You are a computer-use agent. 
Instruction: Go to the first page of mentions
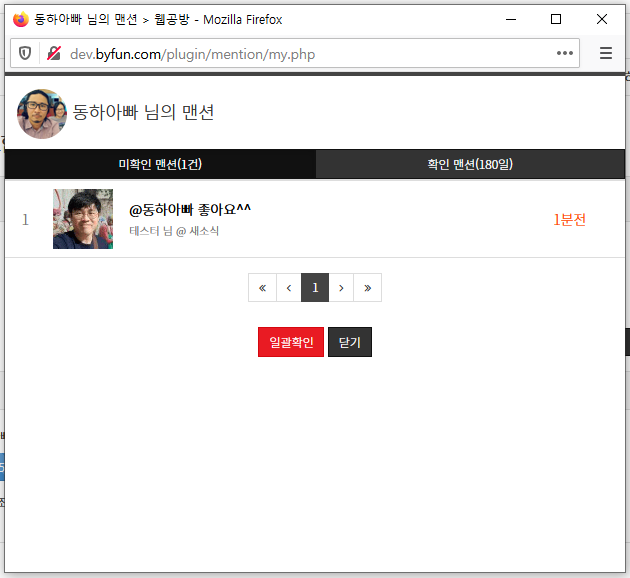pyautogui.click(x=262, y=288)
